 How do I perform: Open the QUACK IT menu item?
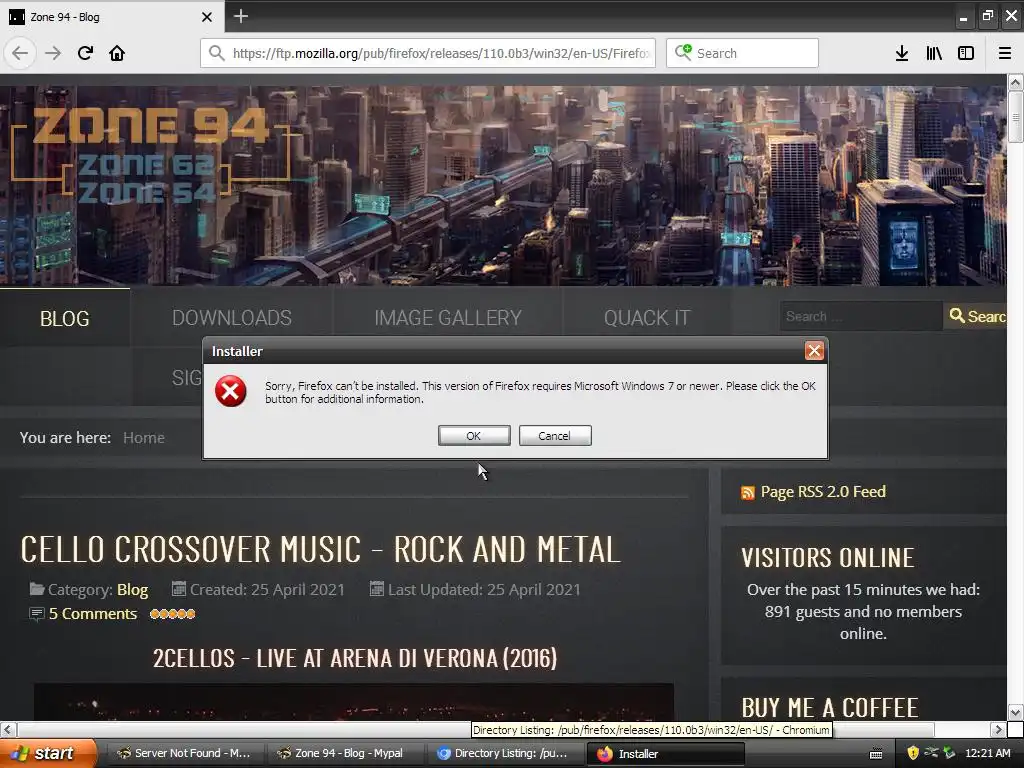click(647, 318)
